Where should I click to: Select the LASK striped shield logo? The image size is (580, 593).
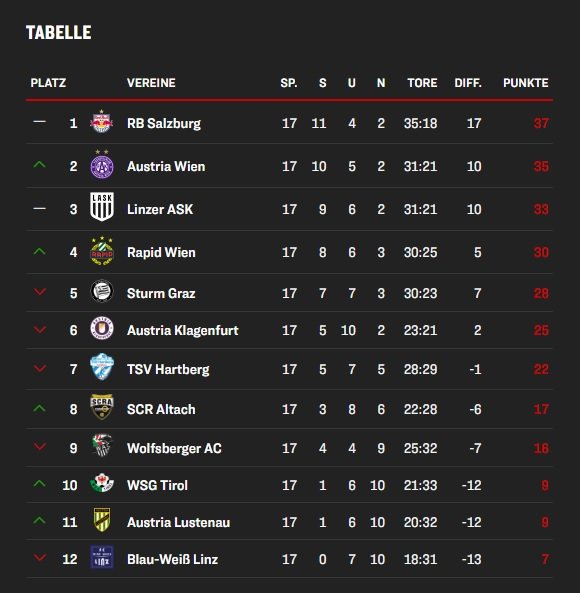[102, 207]
